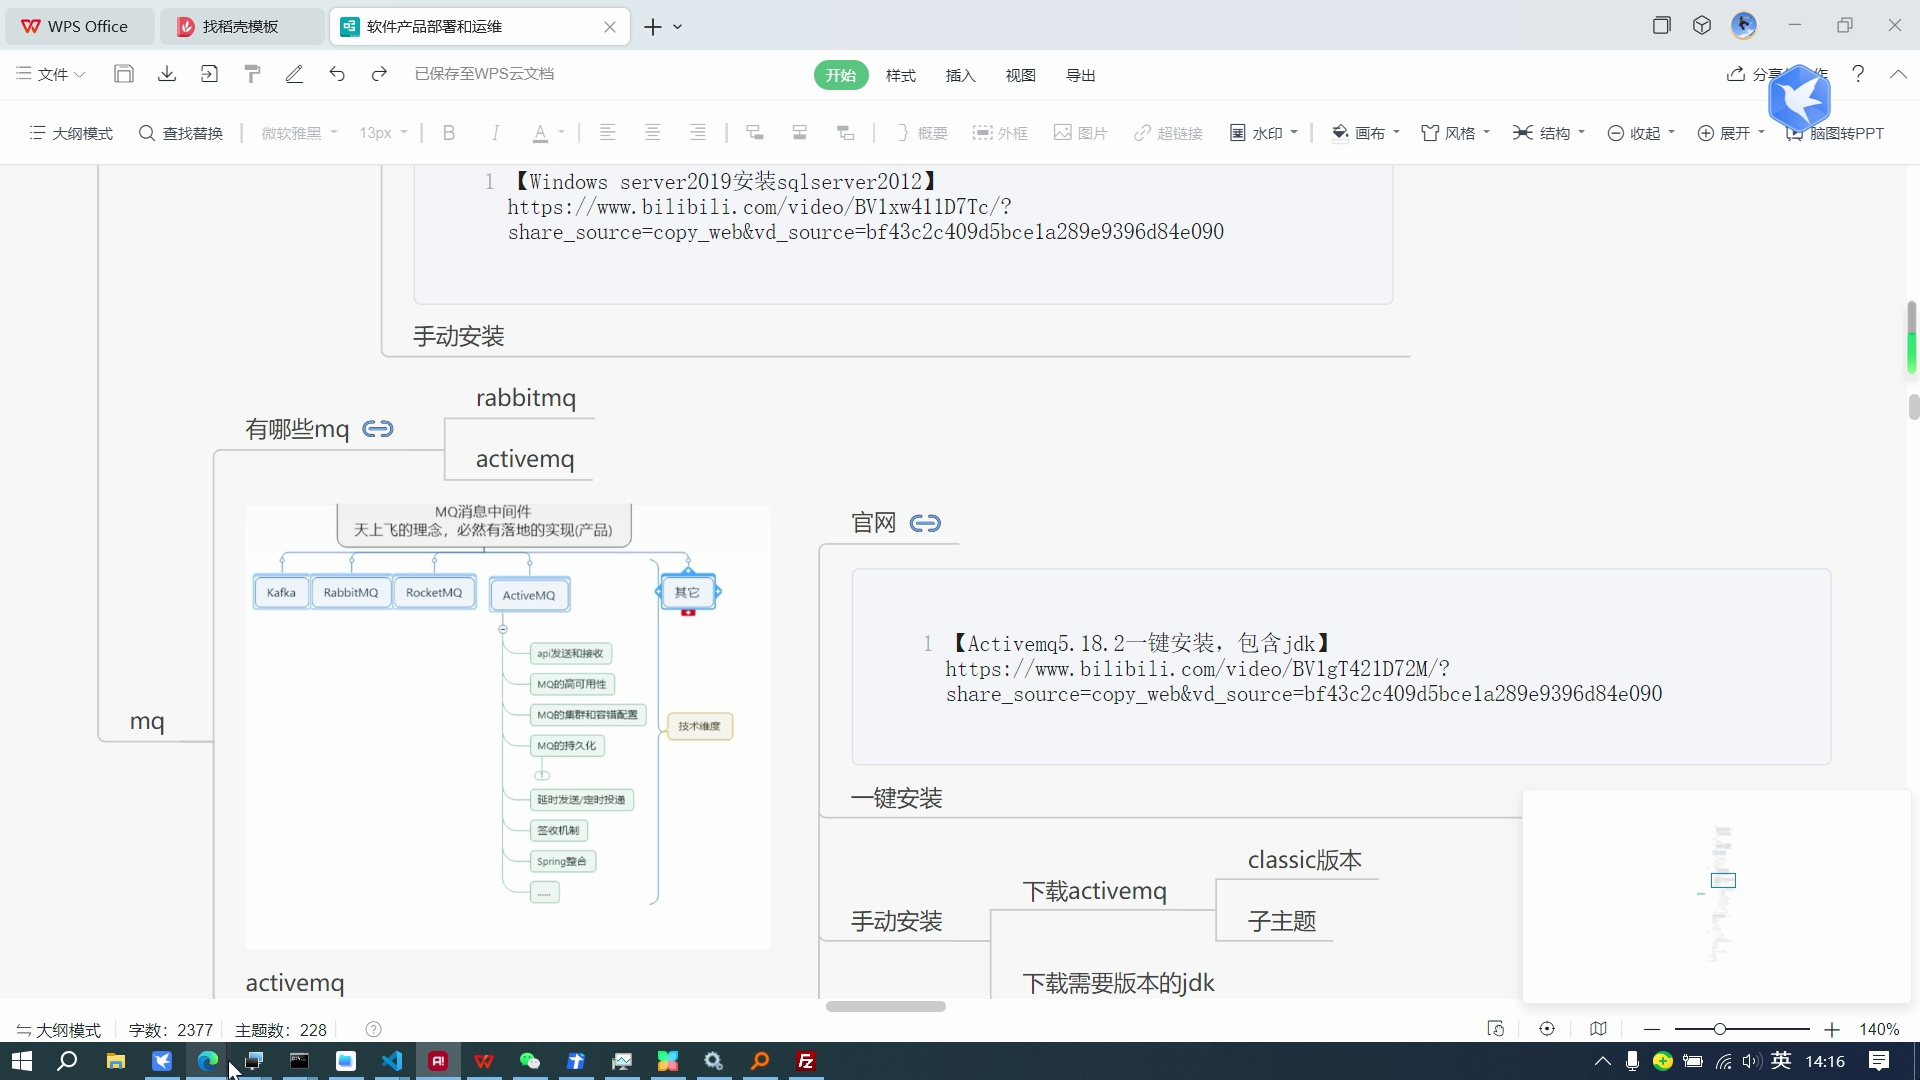Open the font family dropdown 微软雅黑
This screenshot has height=1080, width=1920.
(x=299, y=133)
